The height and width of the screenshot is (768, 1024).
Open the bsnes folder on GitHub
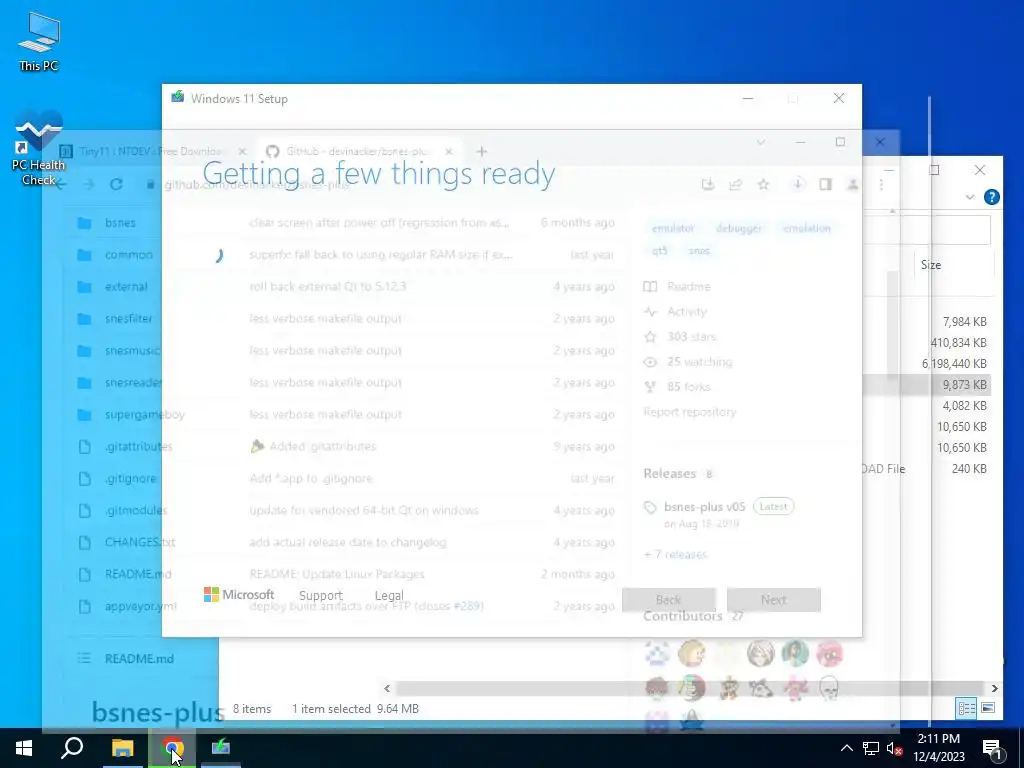[120, 223]
